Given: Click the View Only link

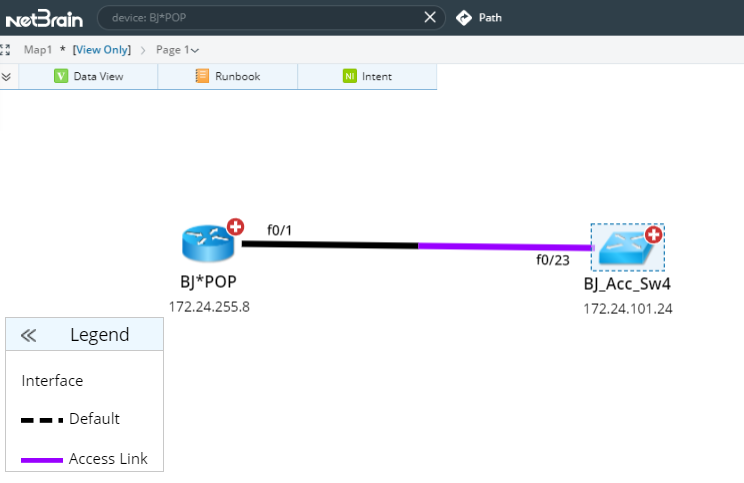Looking at the screenshot, I should 102,50.
